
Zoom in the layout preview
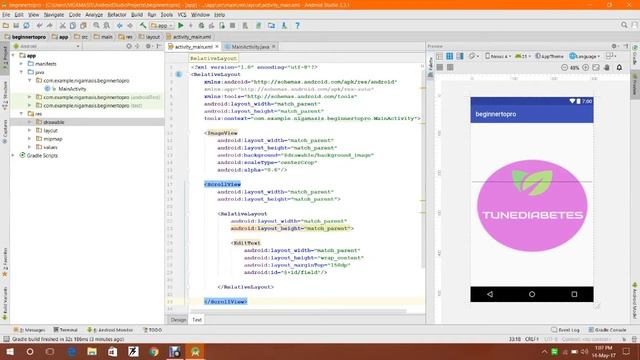[x=586, y=67]
